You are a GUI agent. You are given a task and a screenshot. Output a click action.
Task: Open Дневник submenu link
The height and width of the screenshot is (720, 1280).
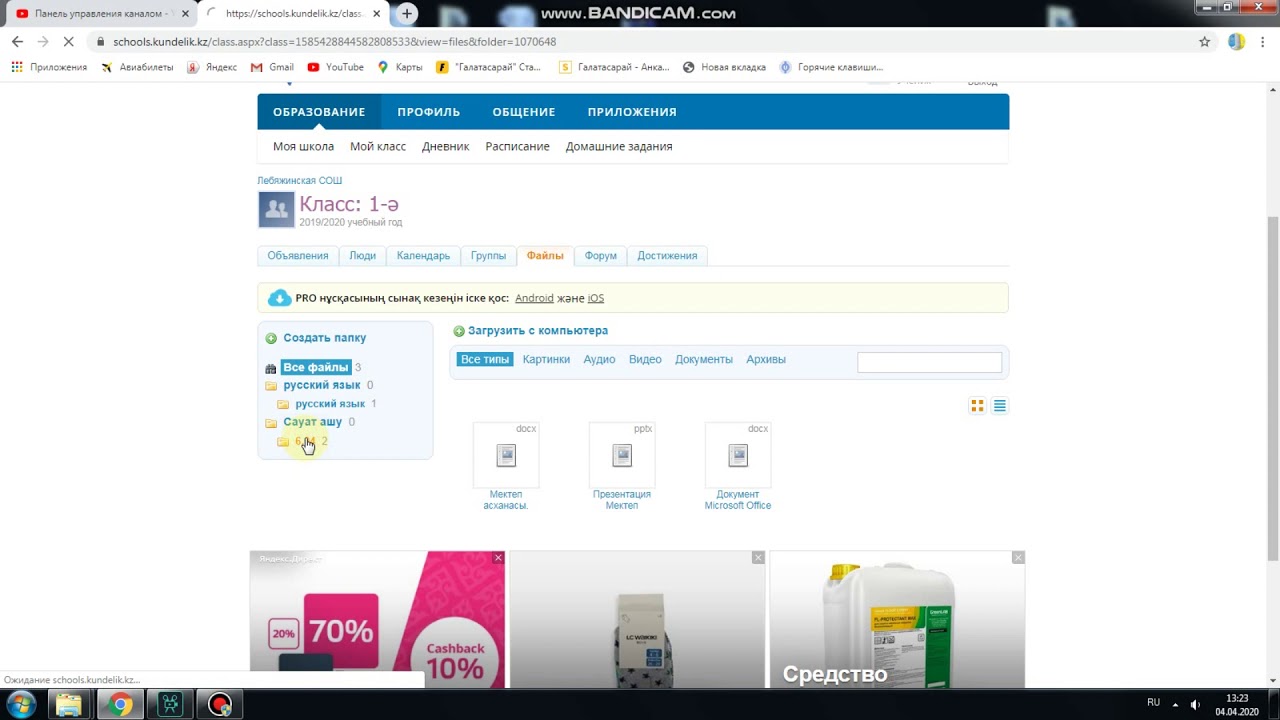click(445, 146)
